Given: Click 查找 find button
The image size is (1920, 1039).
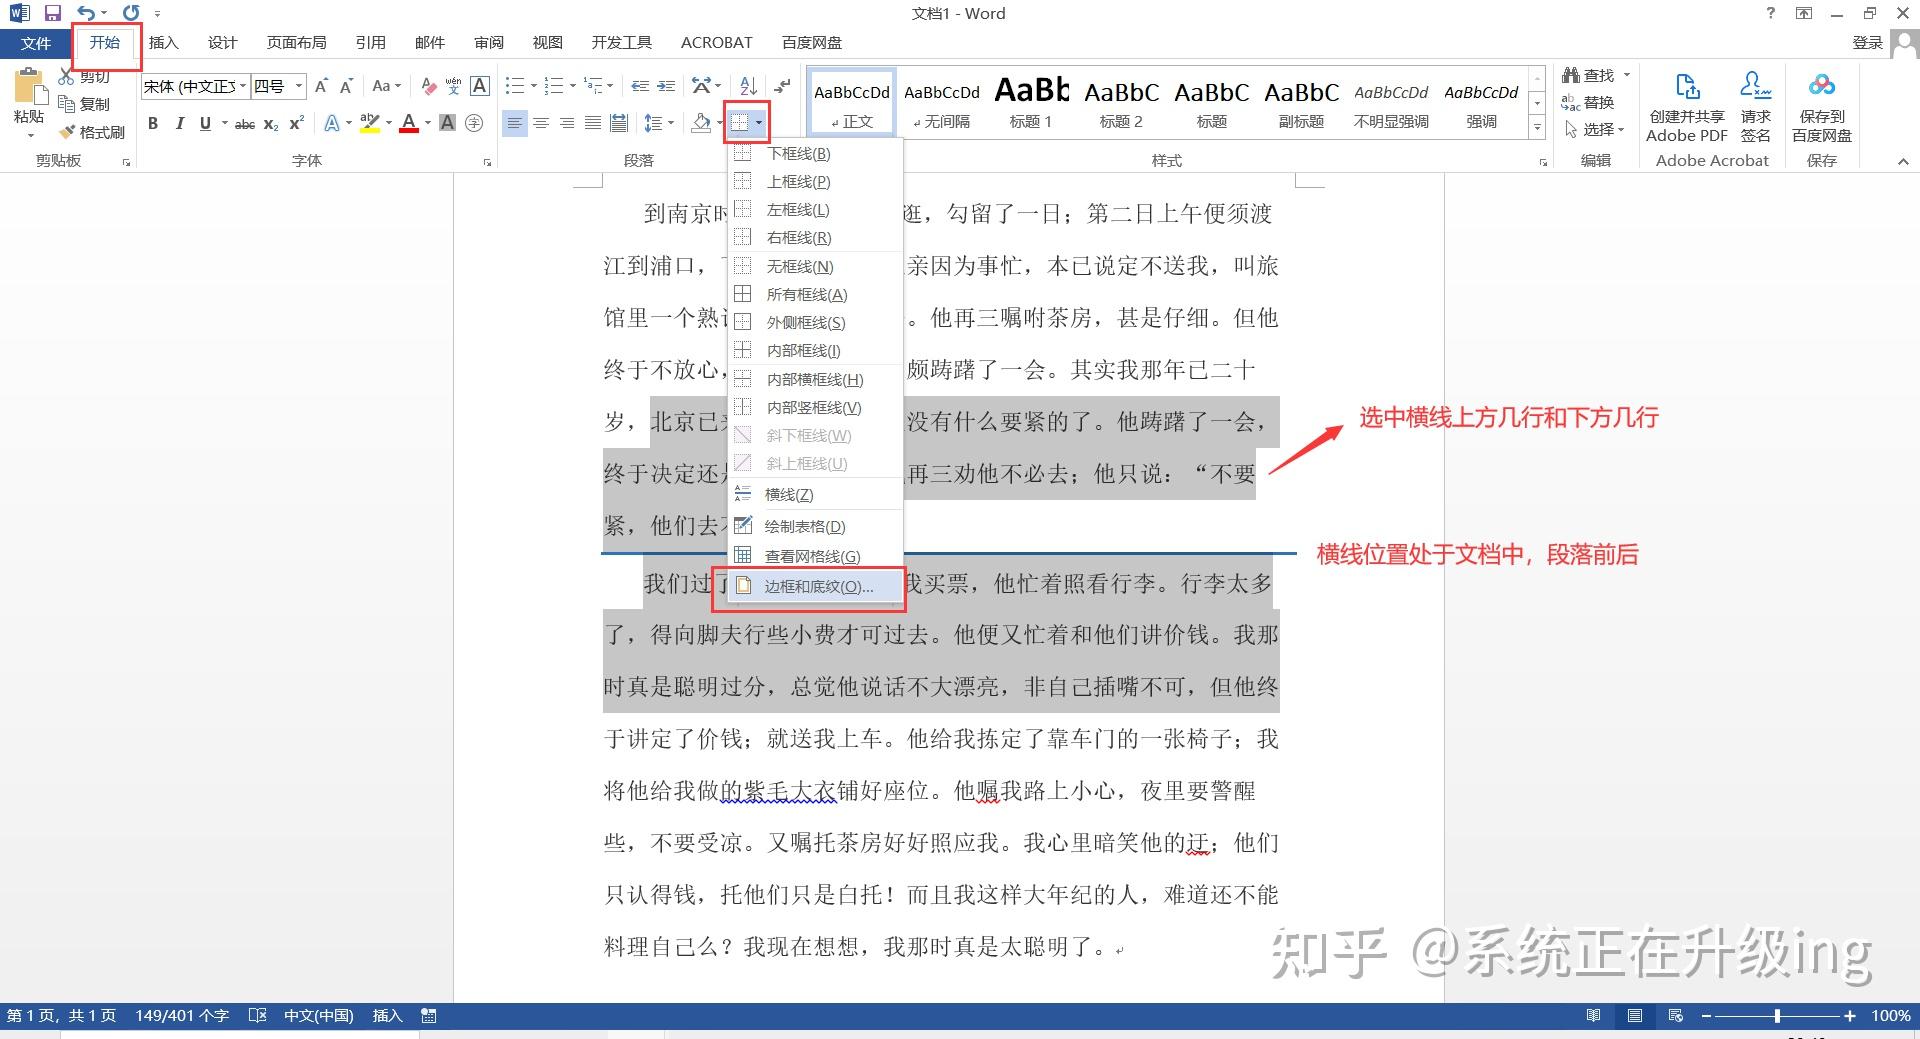Looking at the screenshot, I should tap(1590, 75).
